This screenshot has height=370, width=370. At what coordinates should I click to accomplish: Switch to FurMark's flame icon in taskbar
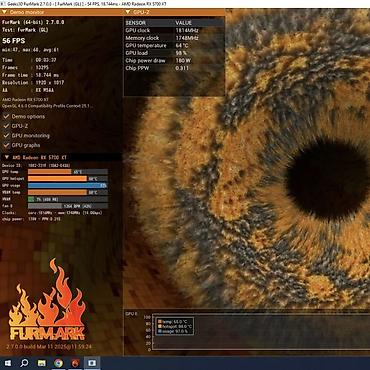pos(75,363)
